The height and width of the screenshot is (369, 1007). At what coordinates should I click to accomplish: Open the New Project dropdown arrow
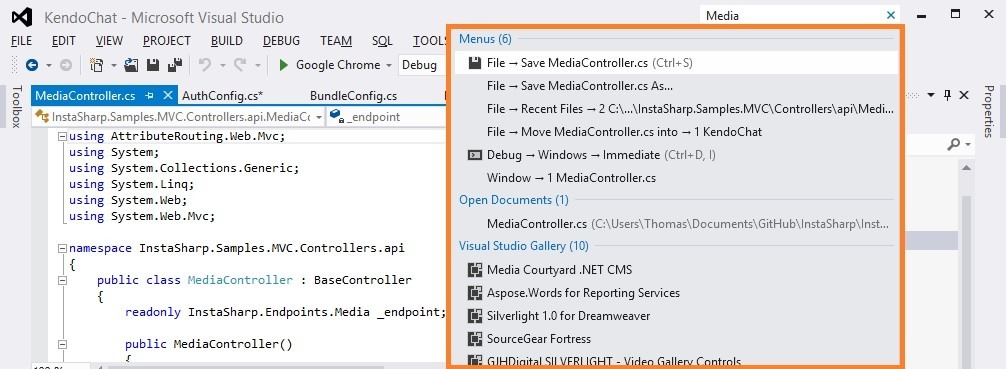click(x=114, y=65)
